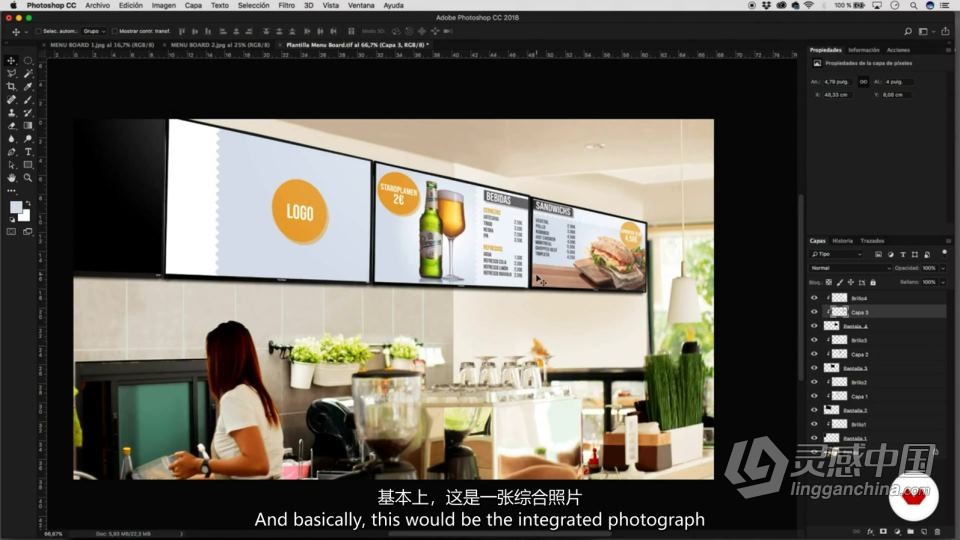Viewport: 960px width, 540px height.
Task: Select the Lasso tool
Action: 11,73
